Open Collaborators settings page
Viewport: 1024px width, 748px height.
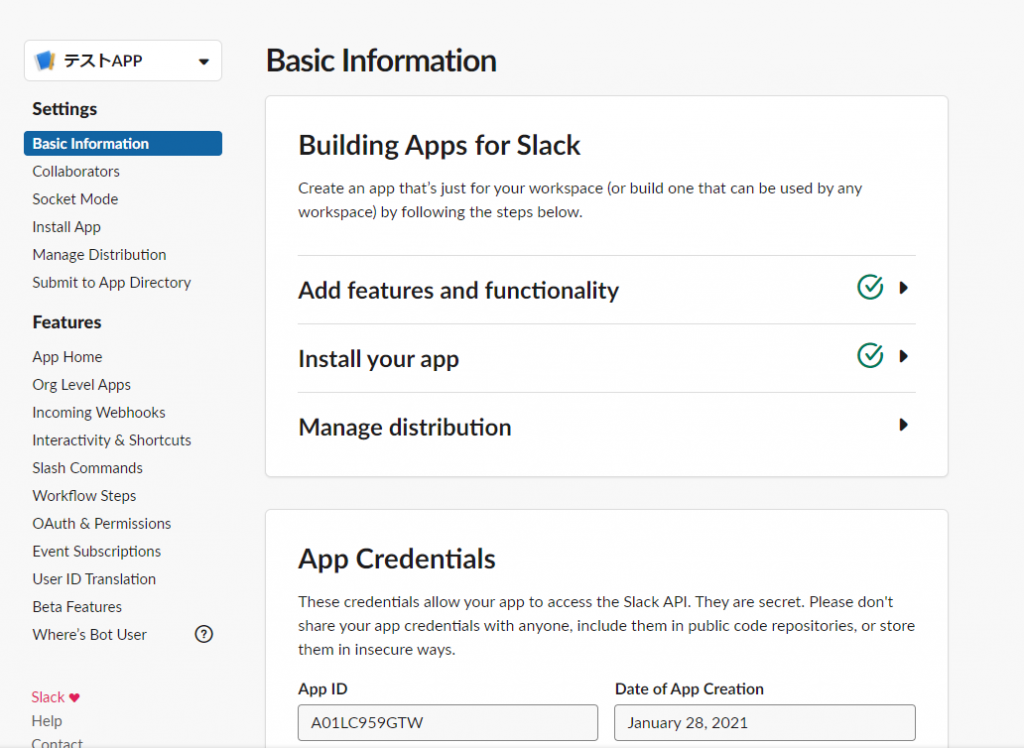(x=76, y=171)
